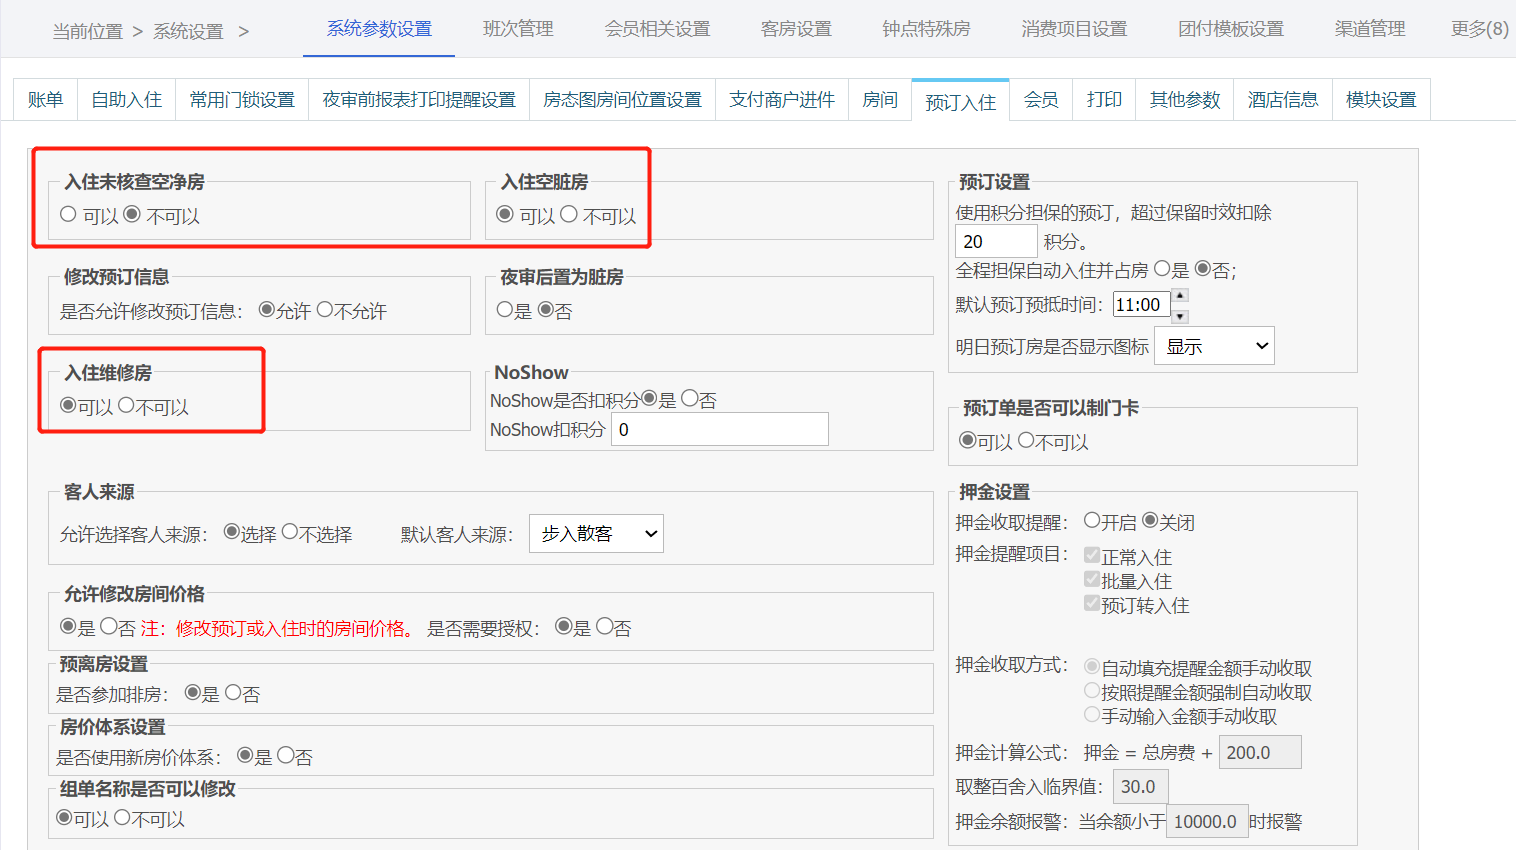
Task: Select 是 for 夜审后置为脏房
Action: (x=505, y=310)
